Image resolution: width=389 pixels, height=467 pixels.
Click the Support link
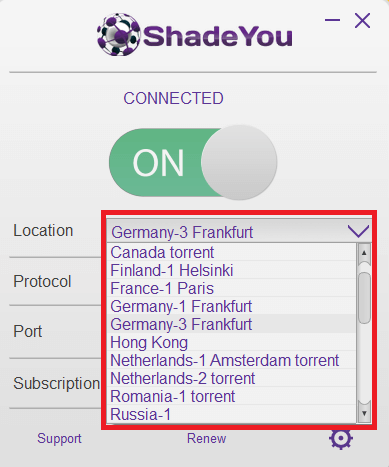pyautogui.click(x=59, y=439)
